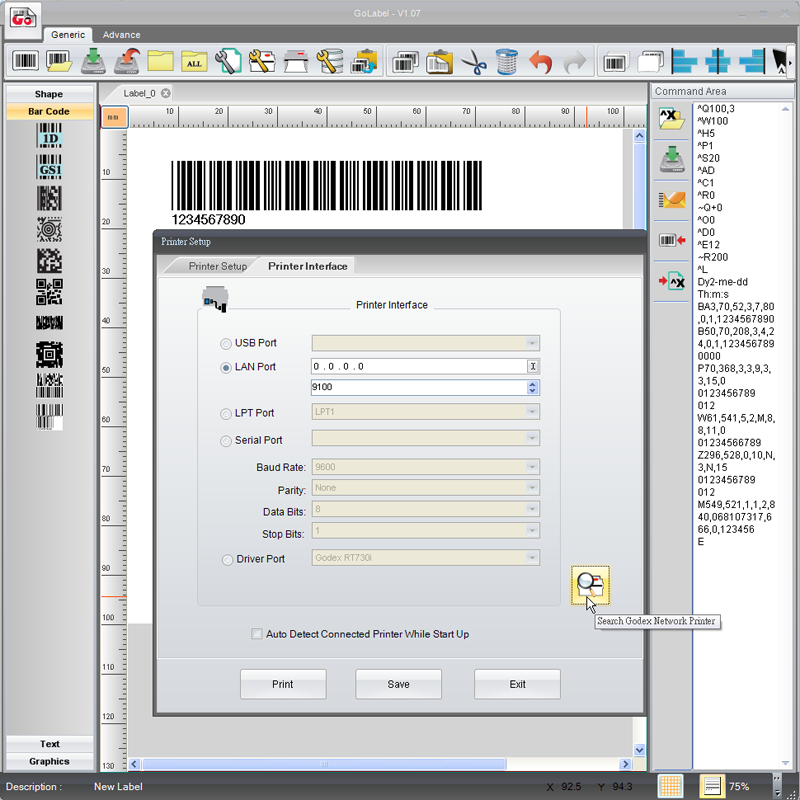Select the USB Port radio button
The image size is (800, 800).
(x=226, y=343)
